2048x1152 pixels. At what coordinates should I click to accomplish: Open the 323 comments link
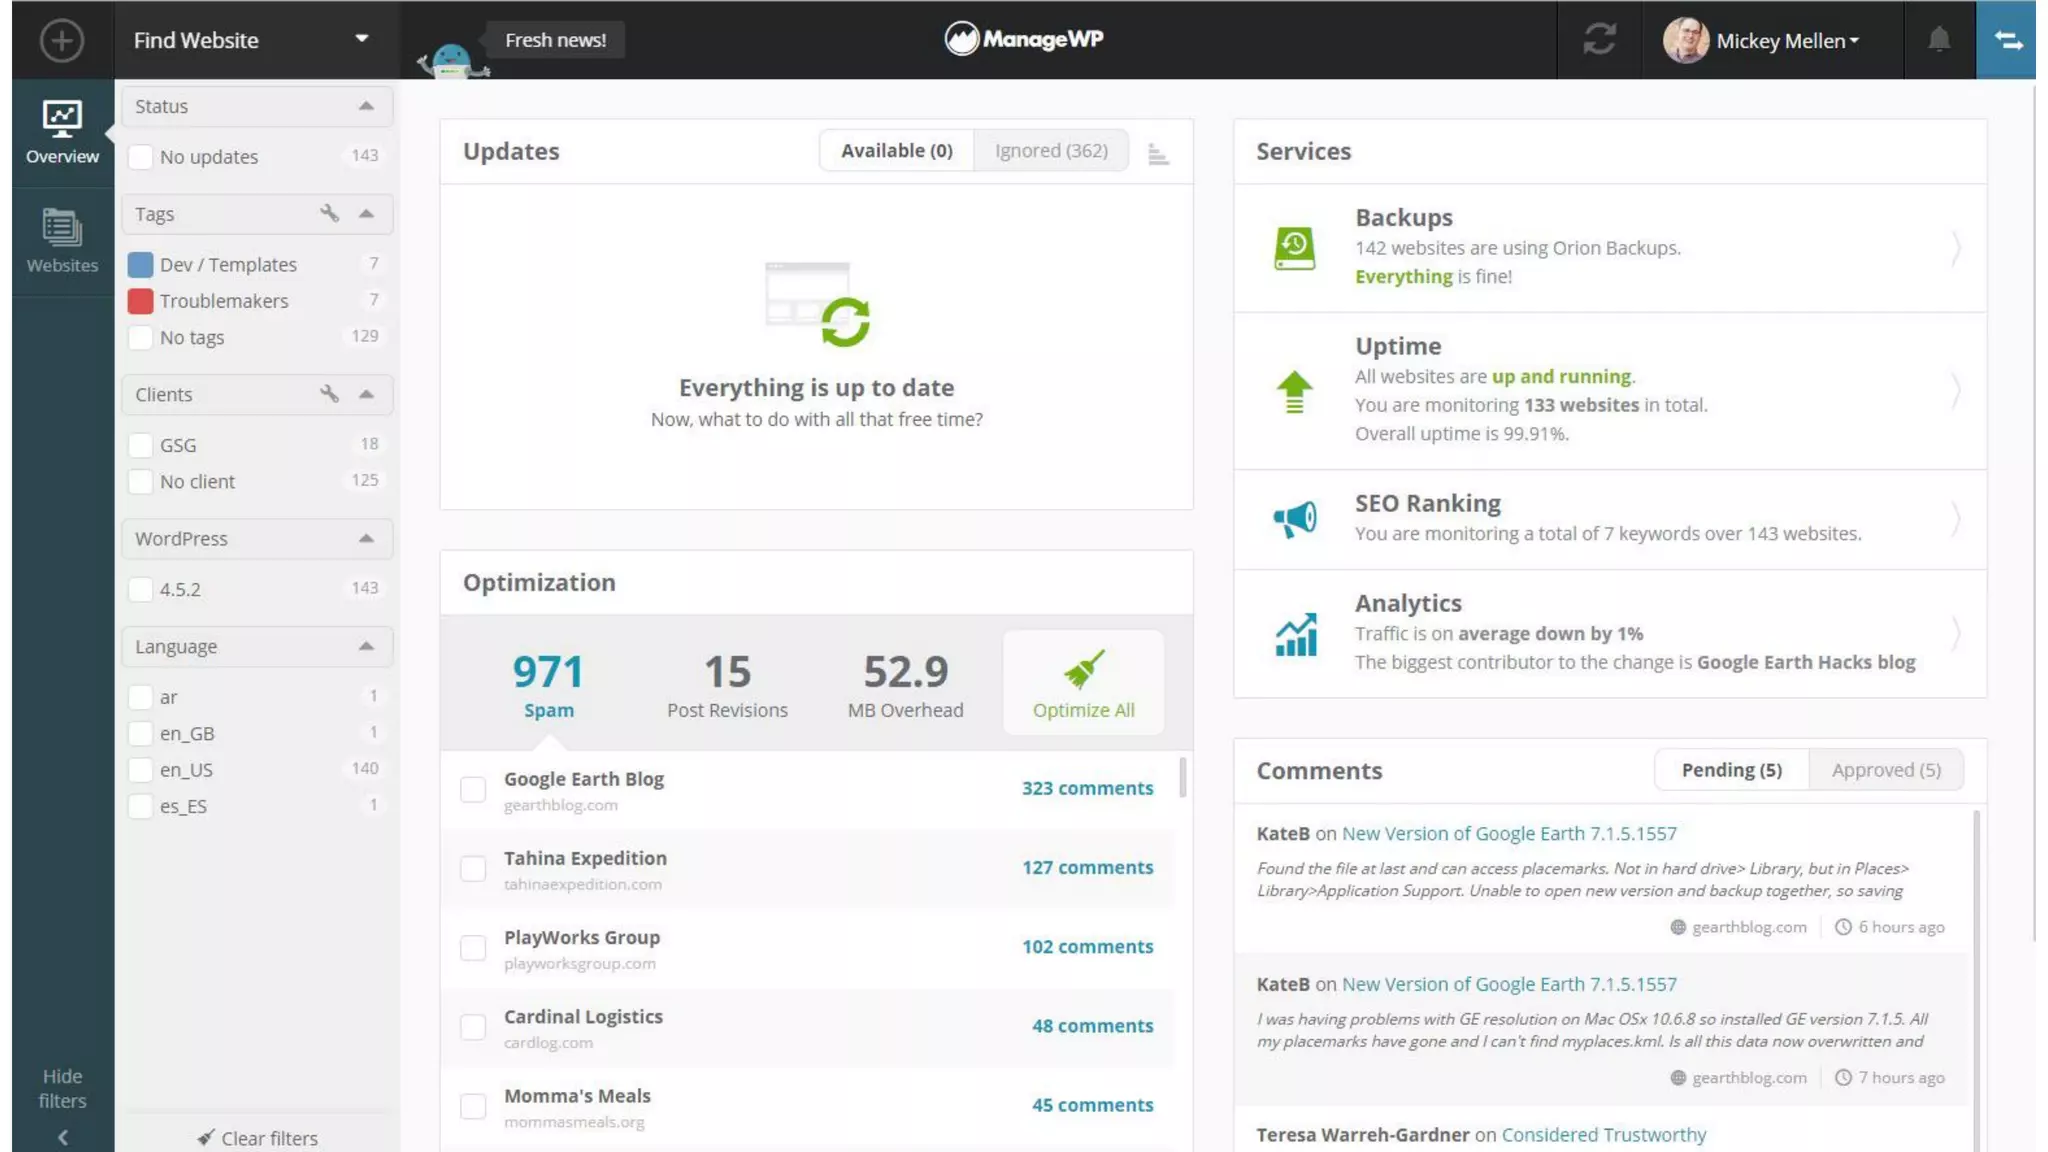[x=1087, y=788]
